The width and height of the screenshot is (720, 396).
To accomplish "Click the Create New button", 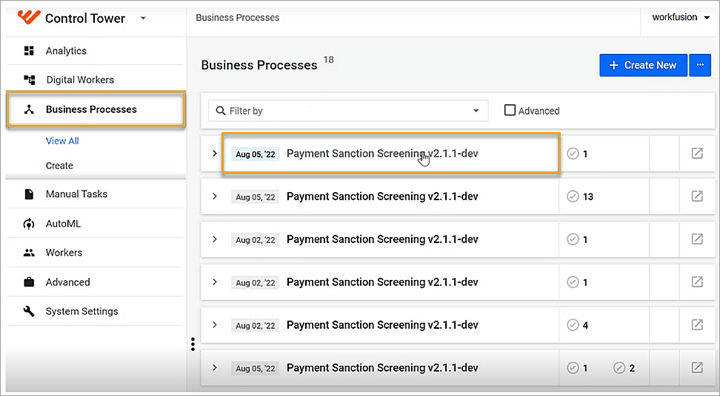I will [x=643, y=65].
